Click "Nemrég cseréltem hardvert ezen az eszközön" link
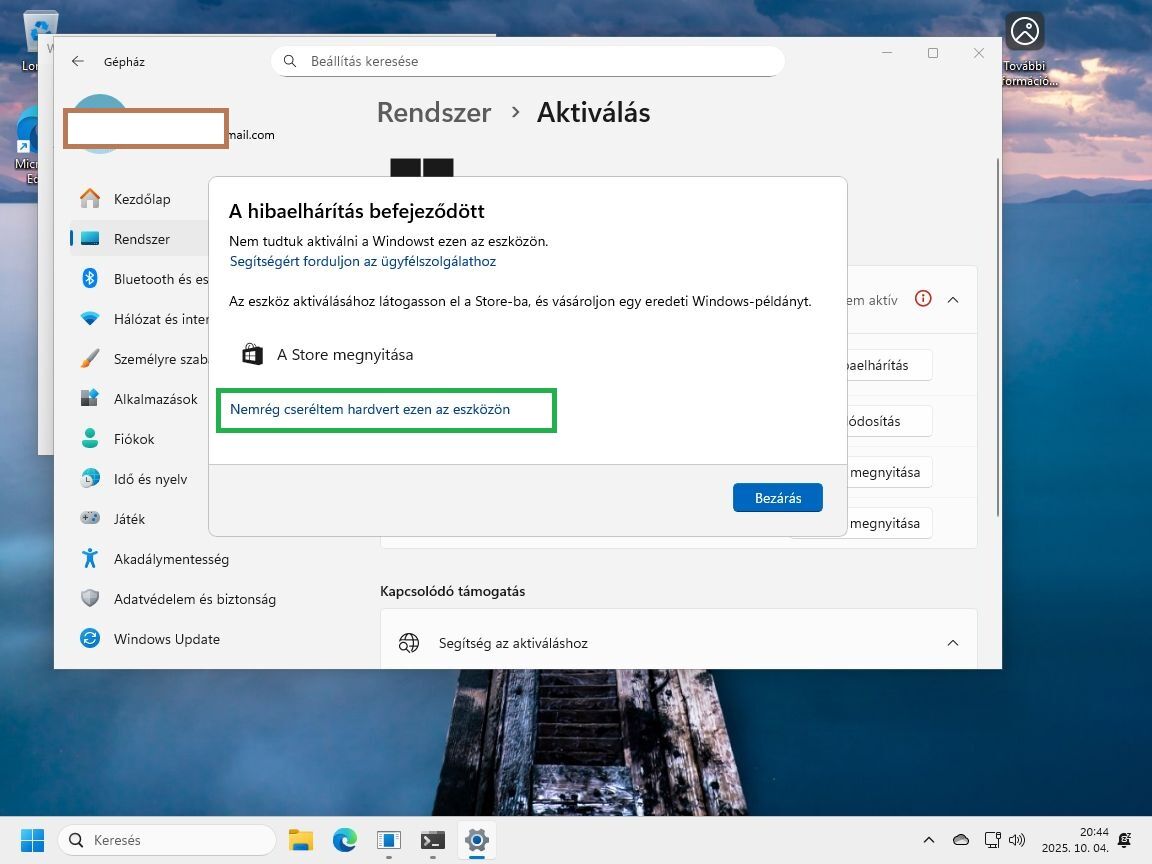Viewport: 1152px width, 864px height. pos(370,409)
